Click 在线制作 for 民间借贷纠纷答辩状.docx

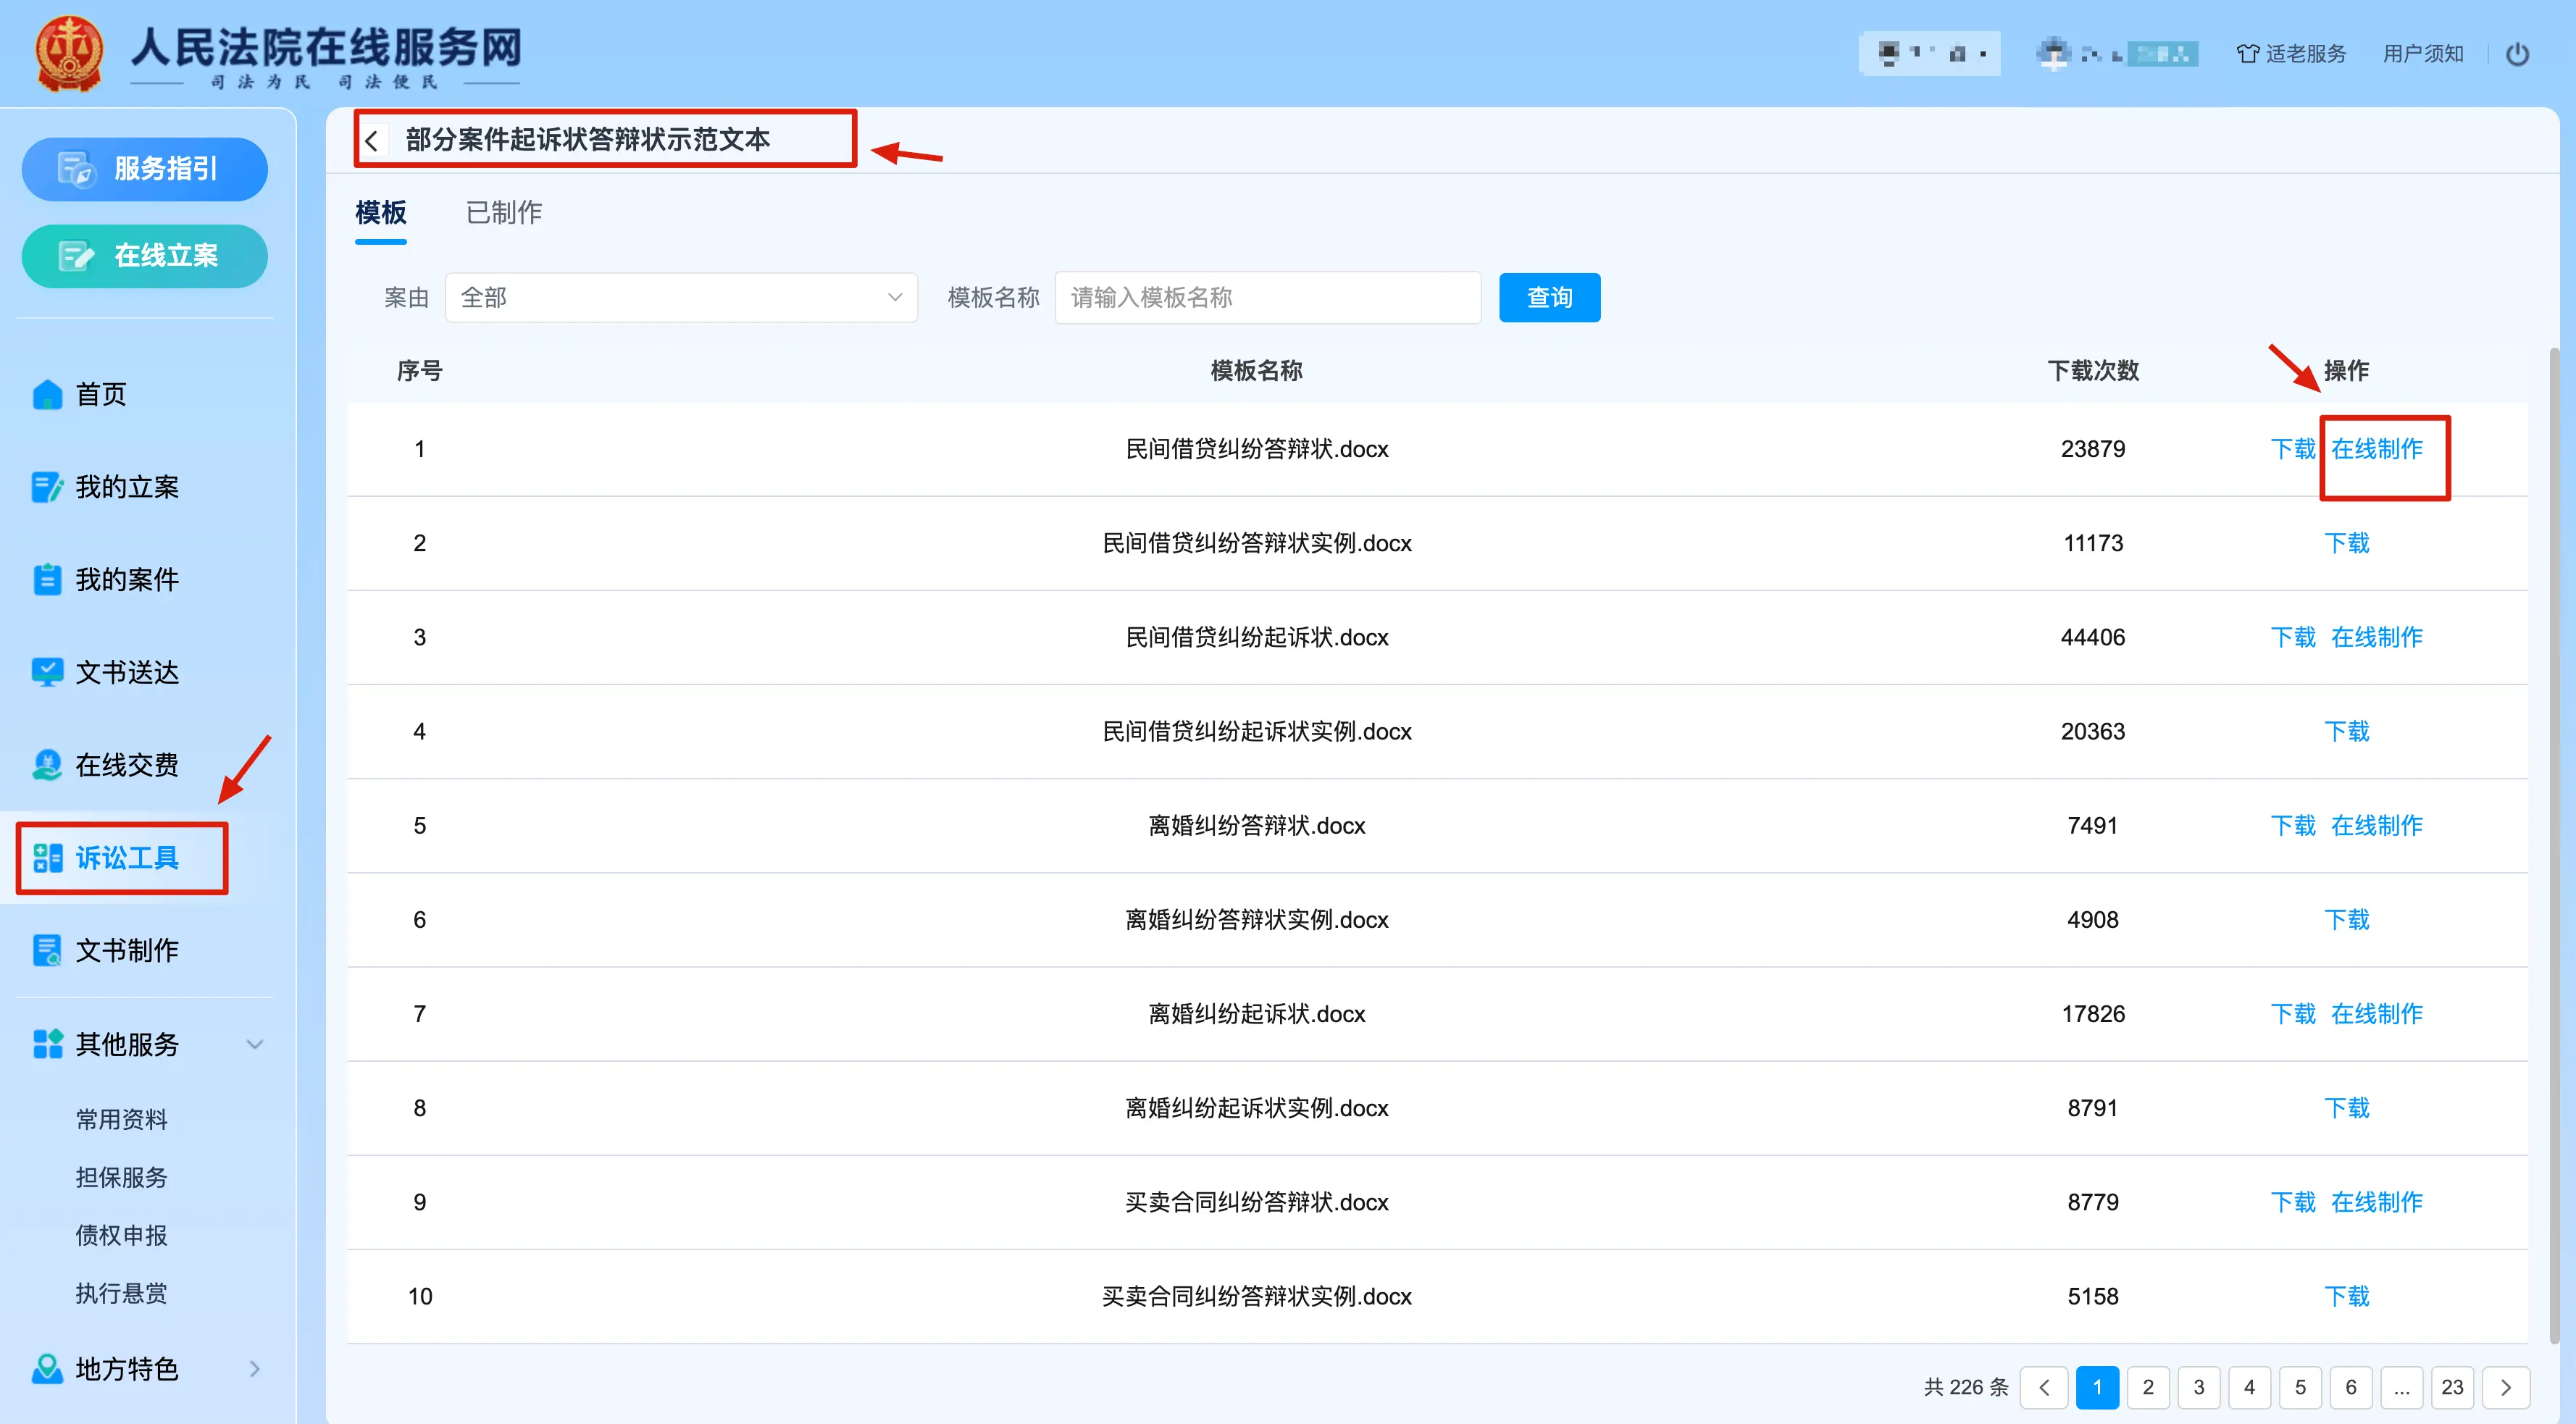click(x=2376, y=449)
